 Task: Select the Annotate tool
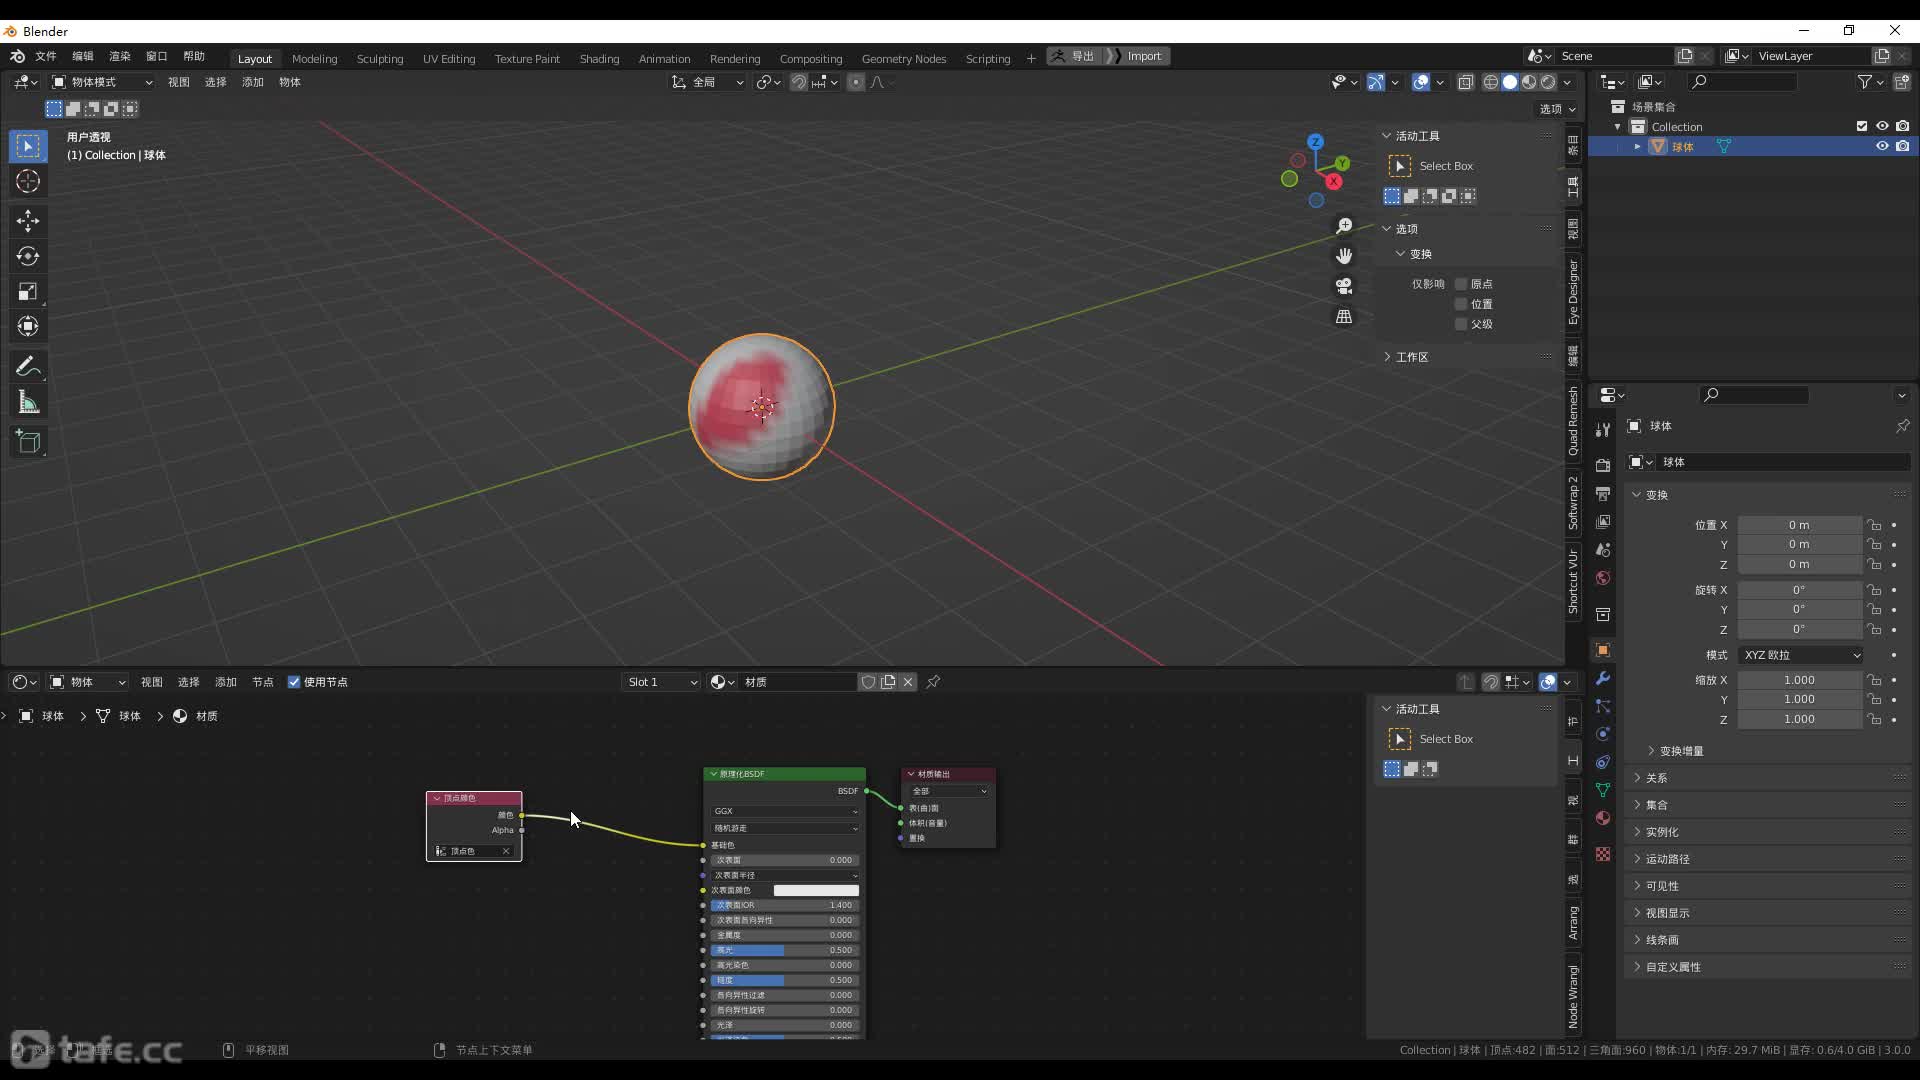28,366
